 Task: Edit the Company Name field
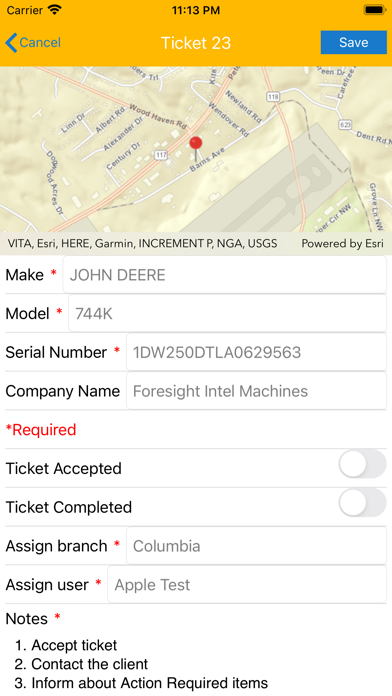pyautogui.click(x=256, y=391)
